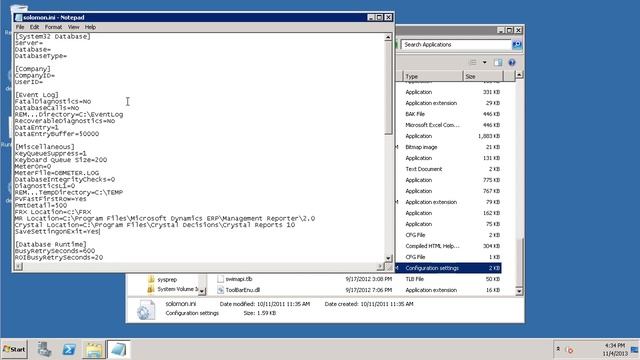This screenshot has height=360, width=640.
Task: Select the System Volume folder in tree
Action: [x=178, y=289]
